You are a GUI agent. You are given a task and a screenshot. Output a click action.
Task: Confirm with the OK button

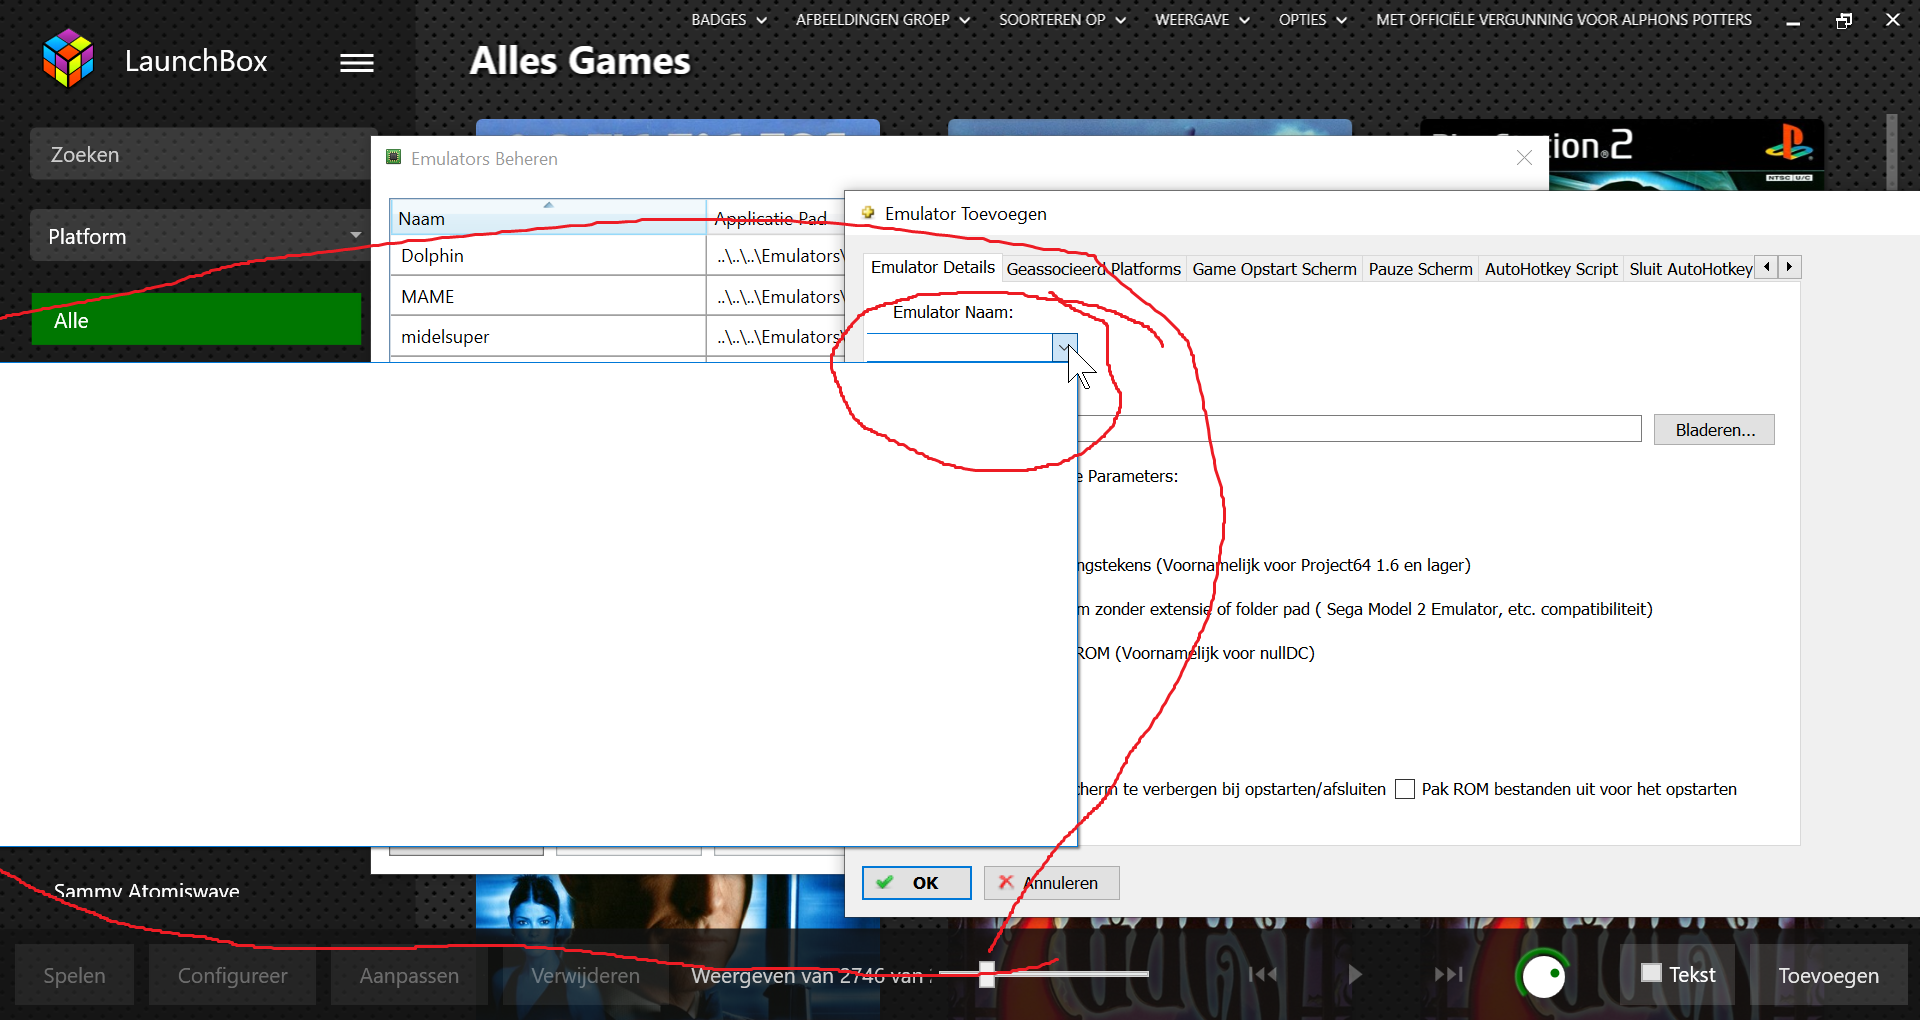pyautogui.click(x=916, y=883)
